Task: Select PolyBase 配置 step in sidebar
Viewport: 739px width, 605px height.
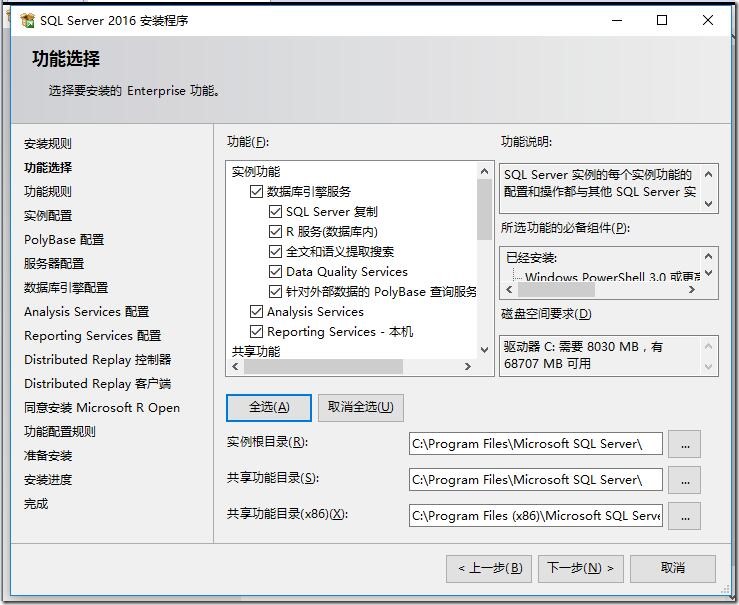Action: (x=64, y=240)
